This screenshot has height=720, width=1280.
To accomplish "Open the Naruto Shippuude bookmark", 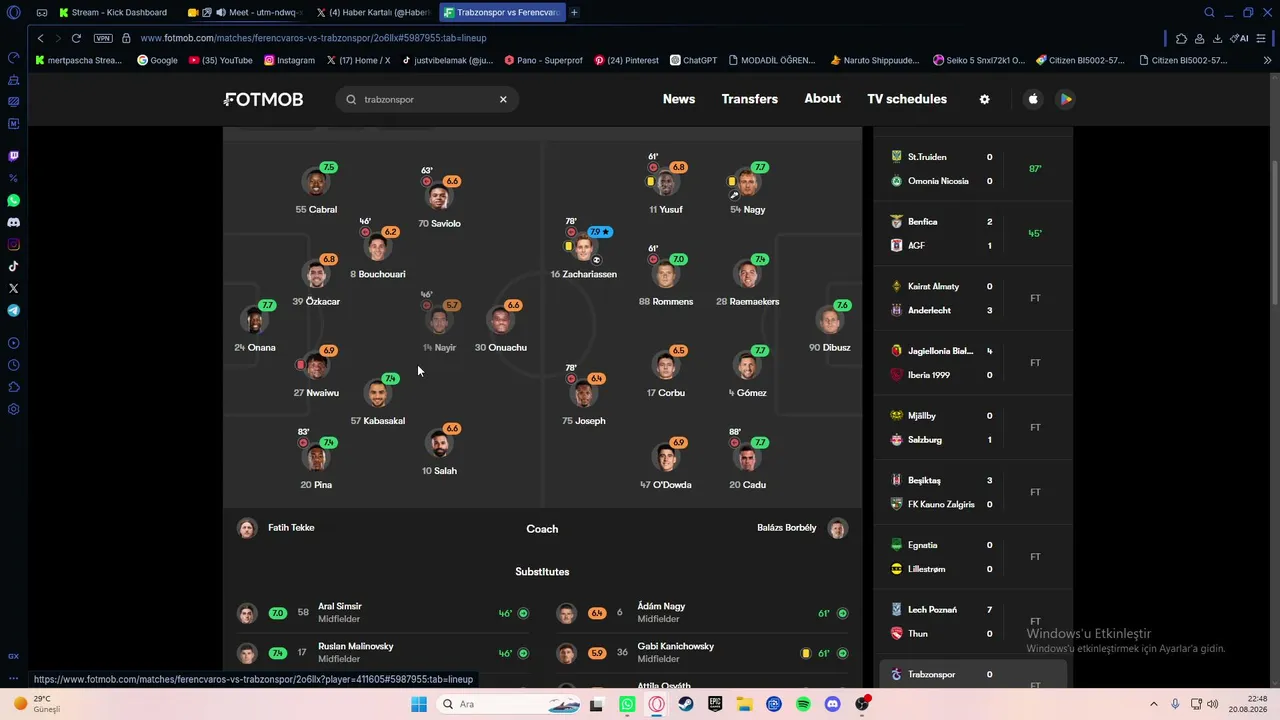I will [x=874, y=60].
